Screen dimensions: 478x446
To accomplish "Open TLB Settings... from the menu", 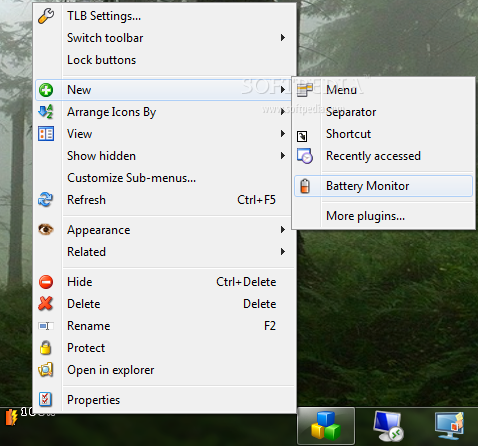I will point(165,16).
